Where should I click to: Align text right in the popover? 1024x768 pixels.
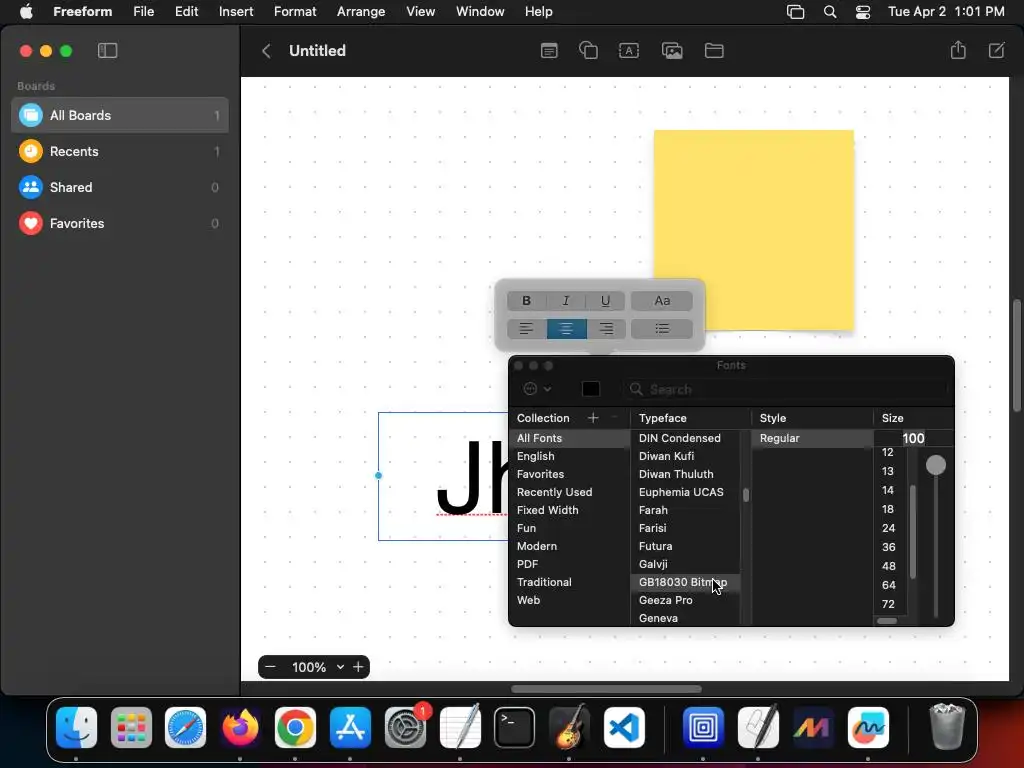[x=606, y=328]
